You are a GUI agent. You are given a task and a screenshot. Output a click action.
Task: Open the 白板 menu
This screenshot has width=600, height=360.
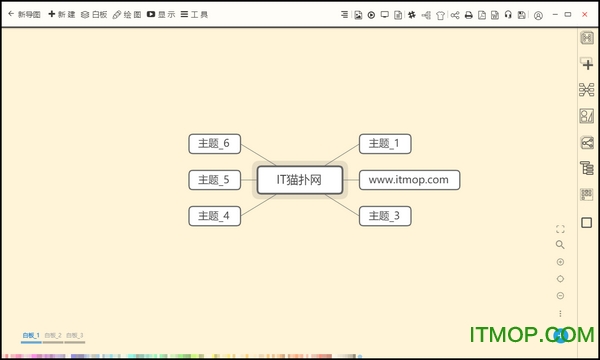tap(94, 15)
